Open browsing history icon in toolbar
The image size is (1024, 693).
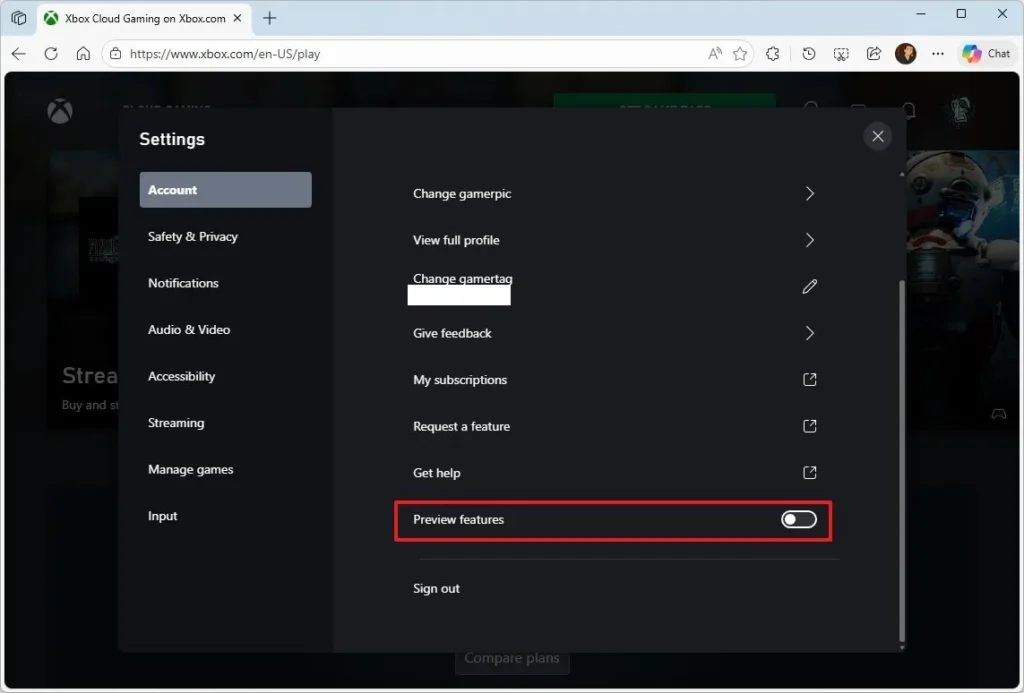click(x=809, y=54)
